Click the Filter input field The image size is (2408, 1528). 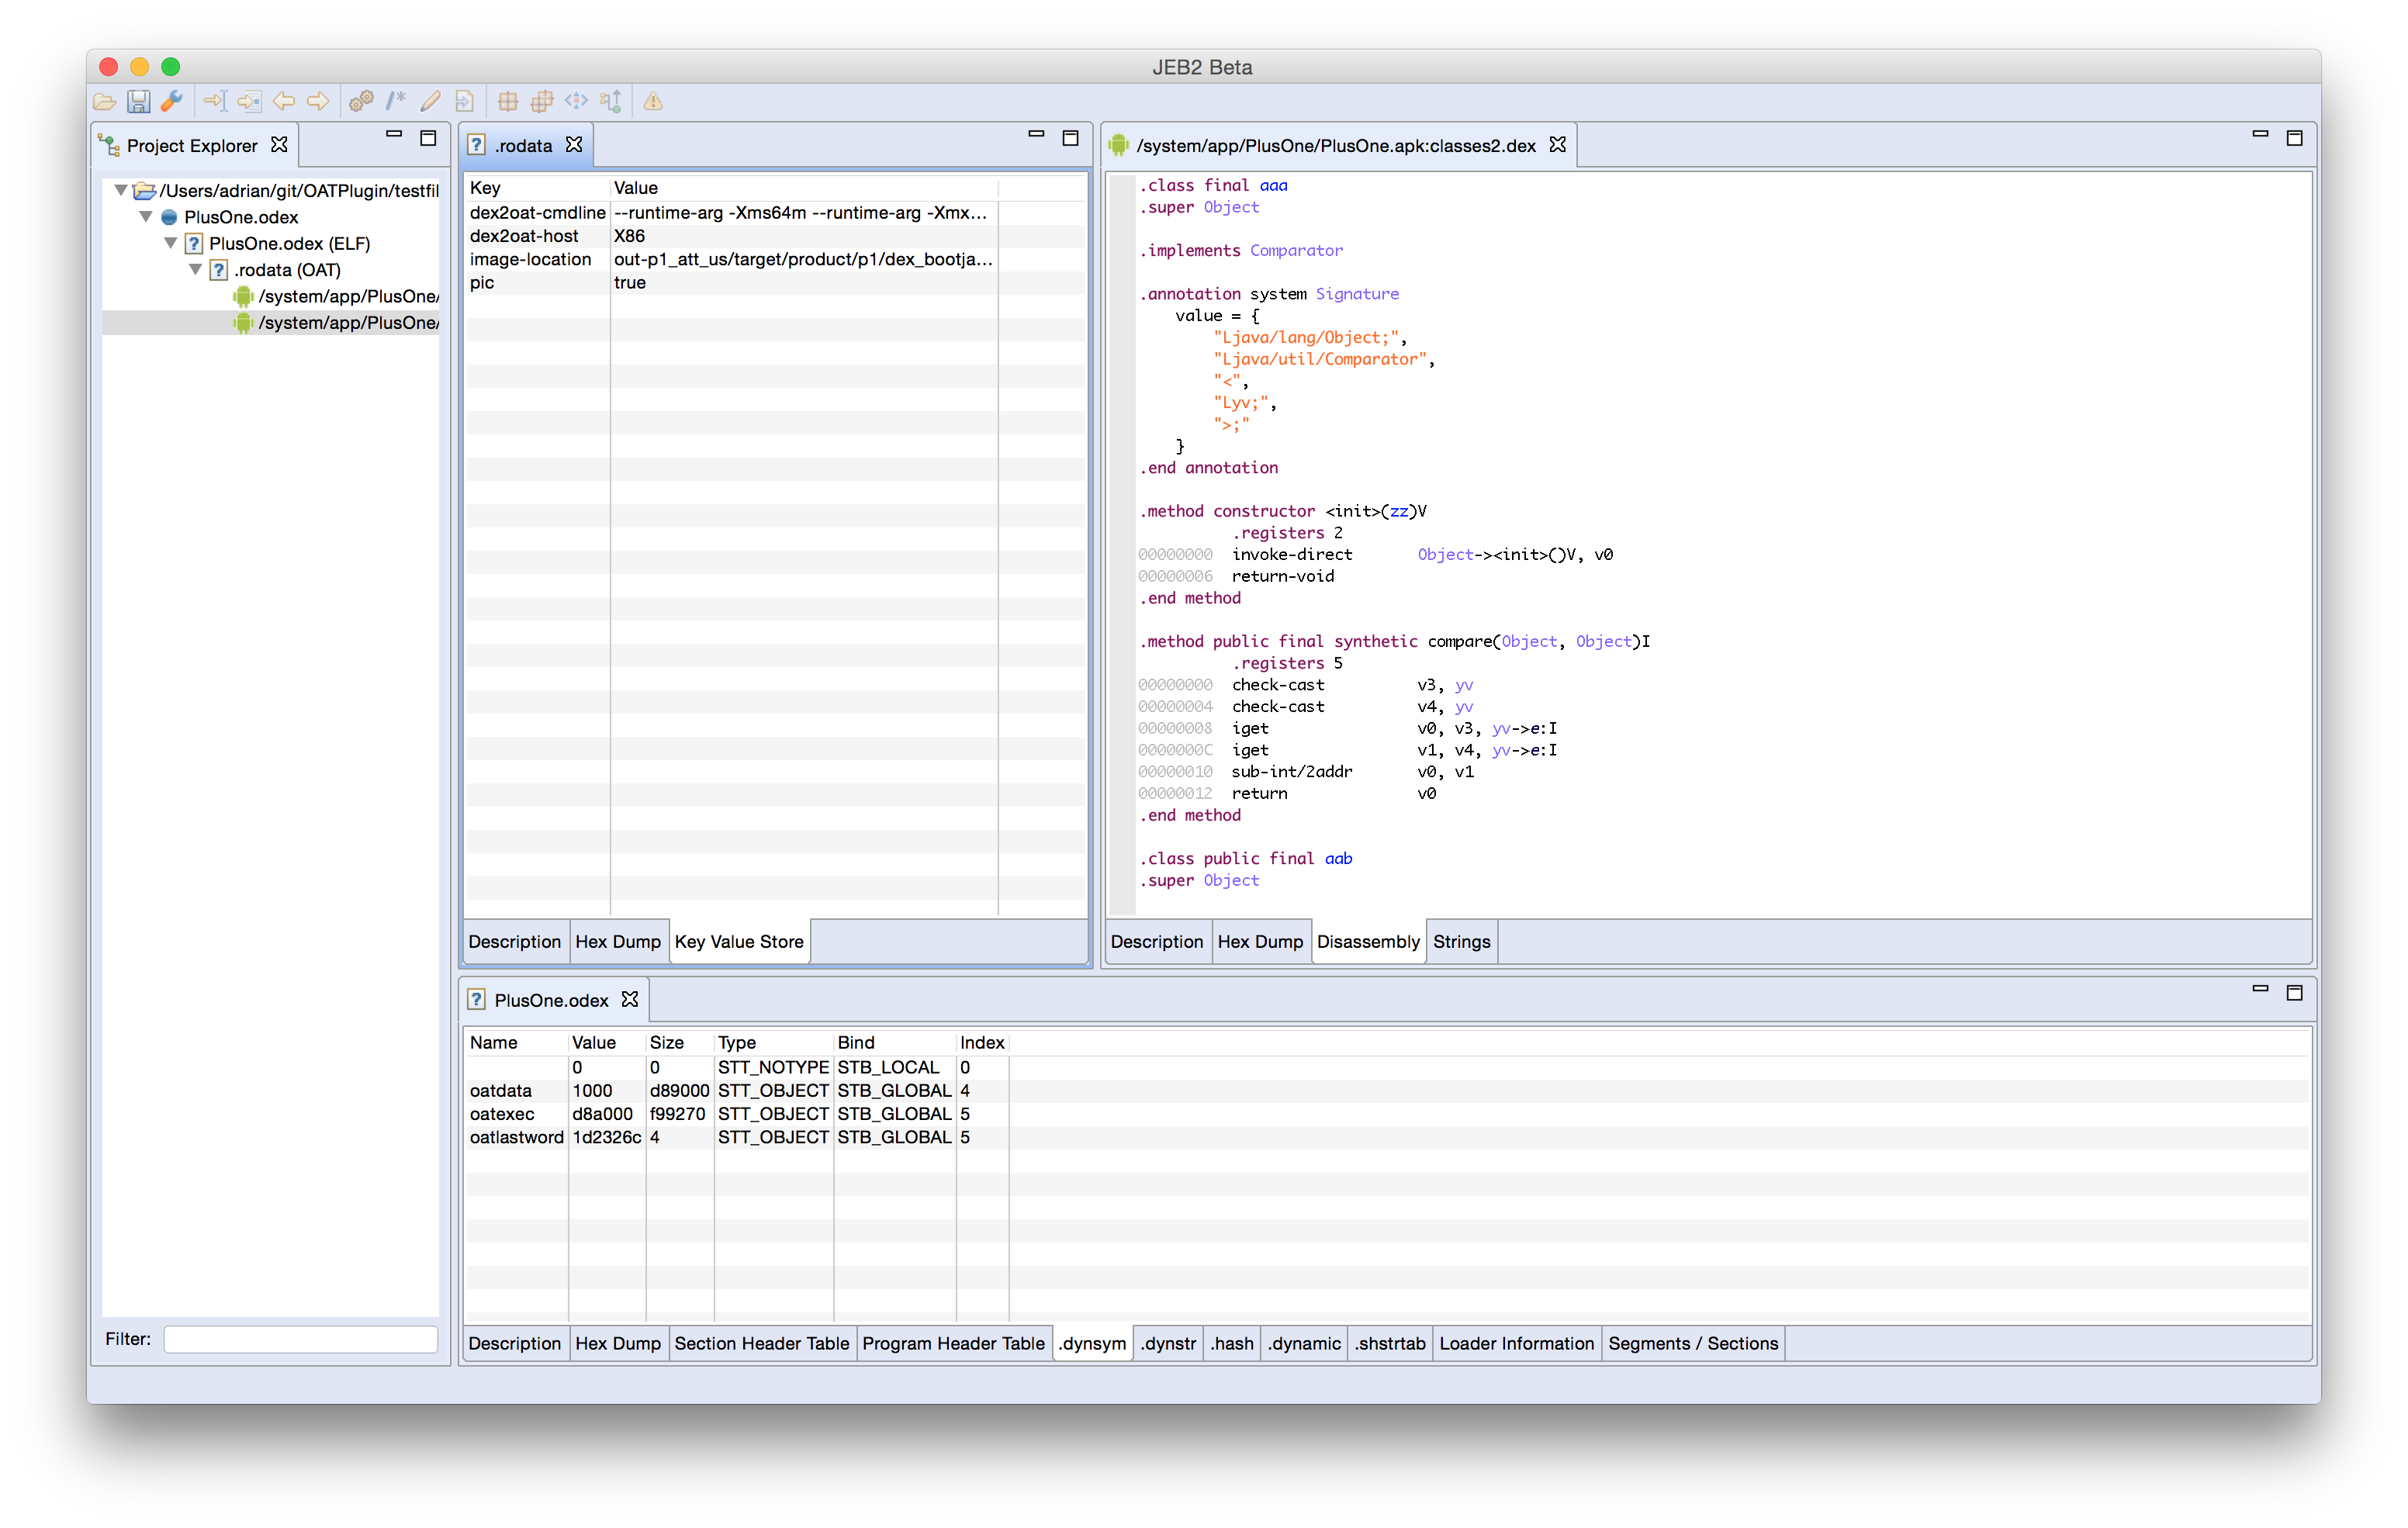point(301,1339)
